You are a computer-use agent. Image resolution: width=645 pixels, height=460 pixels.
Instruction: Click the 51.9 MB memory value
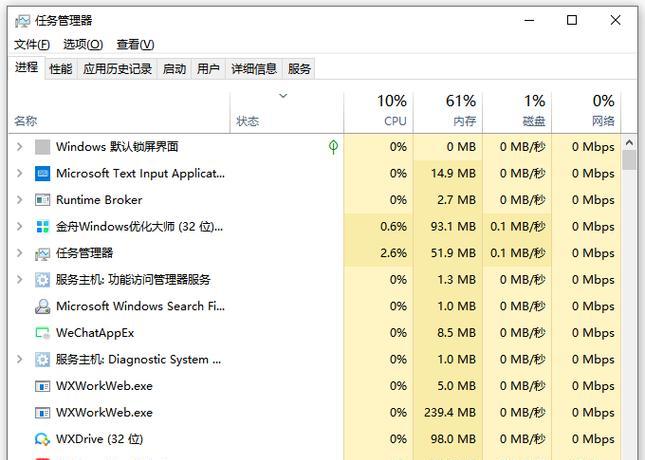pos(453,253)
